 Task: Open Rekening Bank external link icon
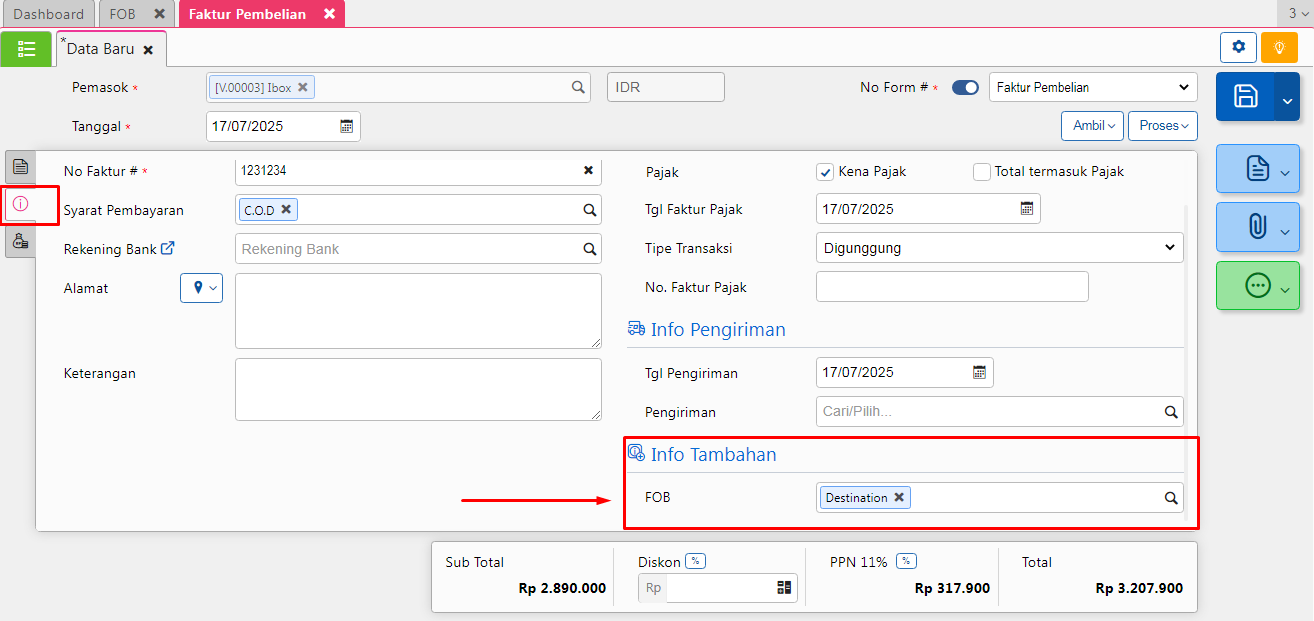point(168,248)
